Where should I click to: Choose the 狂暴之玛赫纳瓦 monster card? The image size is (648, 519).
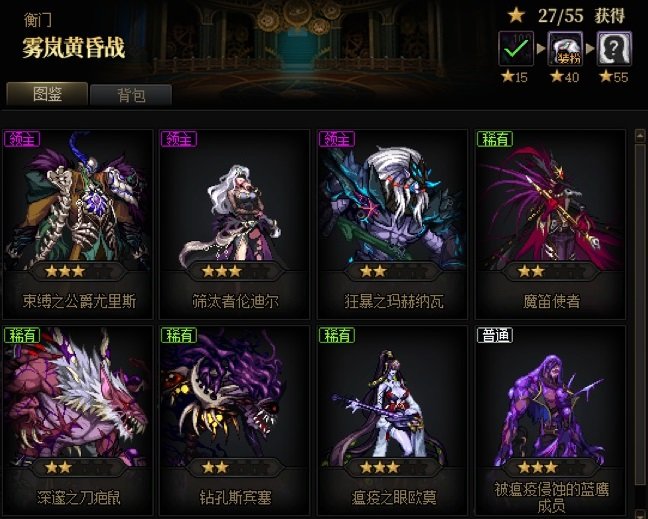(x=393, y=224)
